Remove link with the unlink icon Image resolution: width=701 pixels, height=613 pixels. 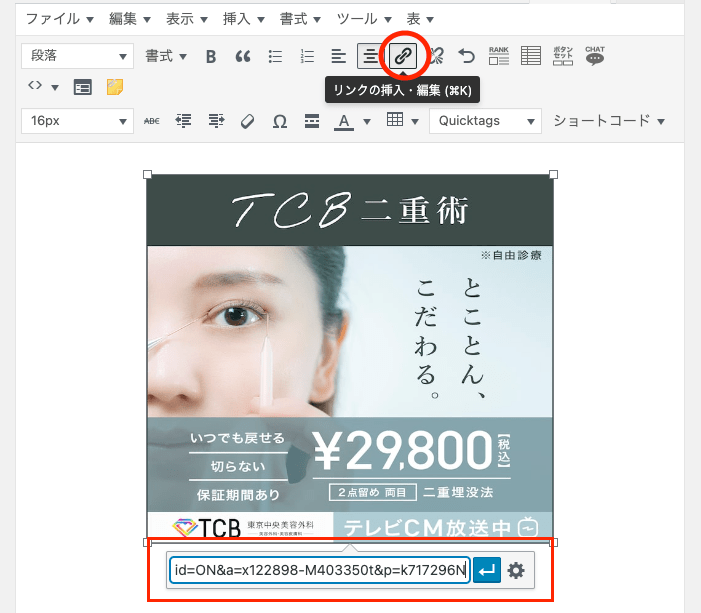[x=436, y=56]
